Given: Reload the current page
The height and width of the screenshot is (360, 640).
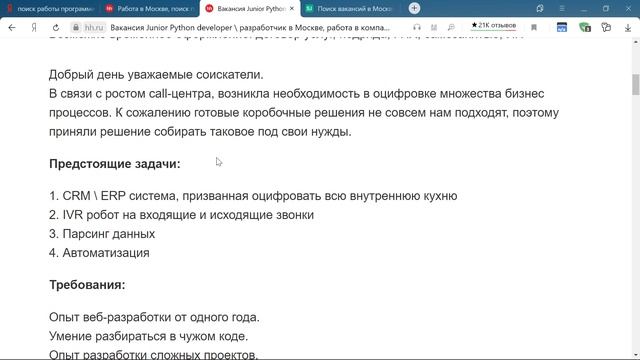Looking at the screenshot, I should (56, 27).
